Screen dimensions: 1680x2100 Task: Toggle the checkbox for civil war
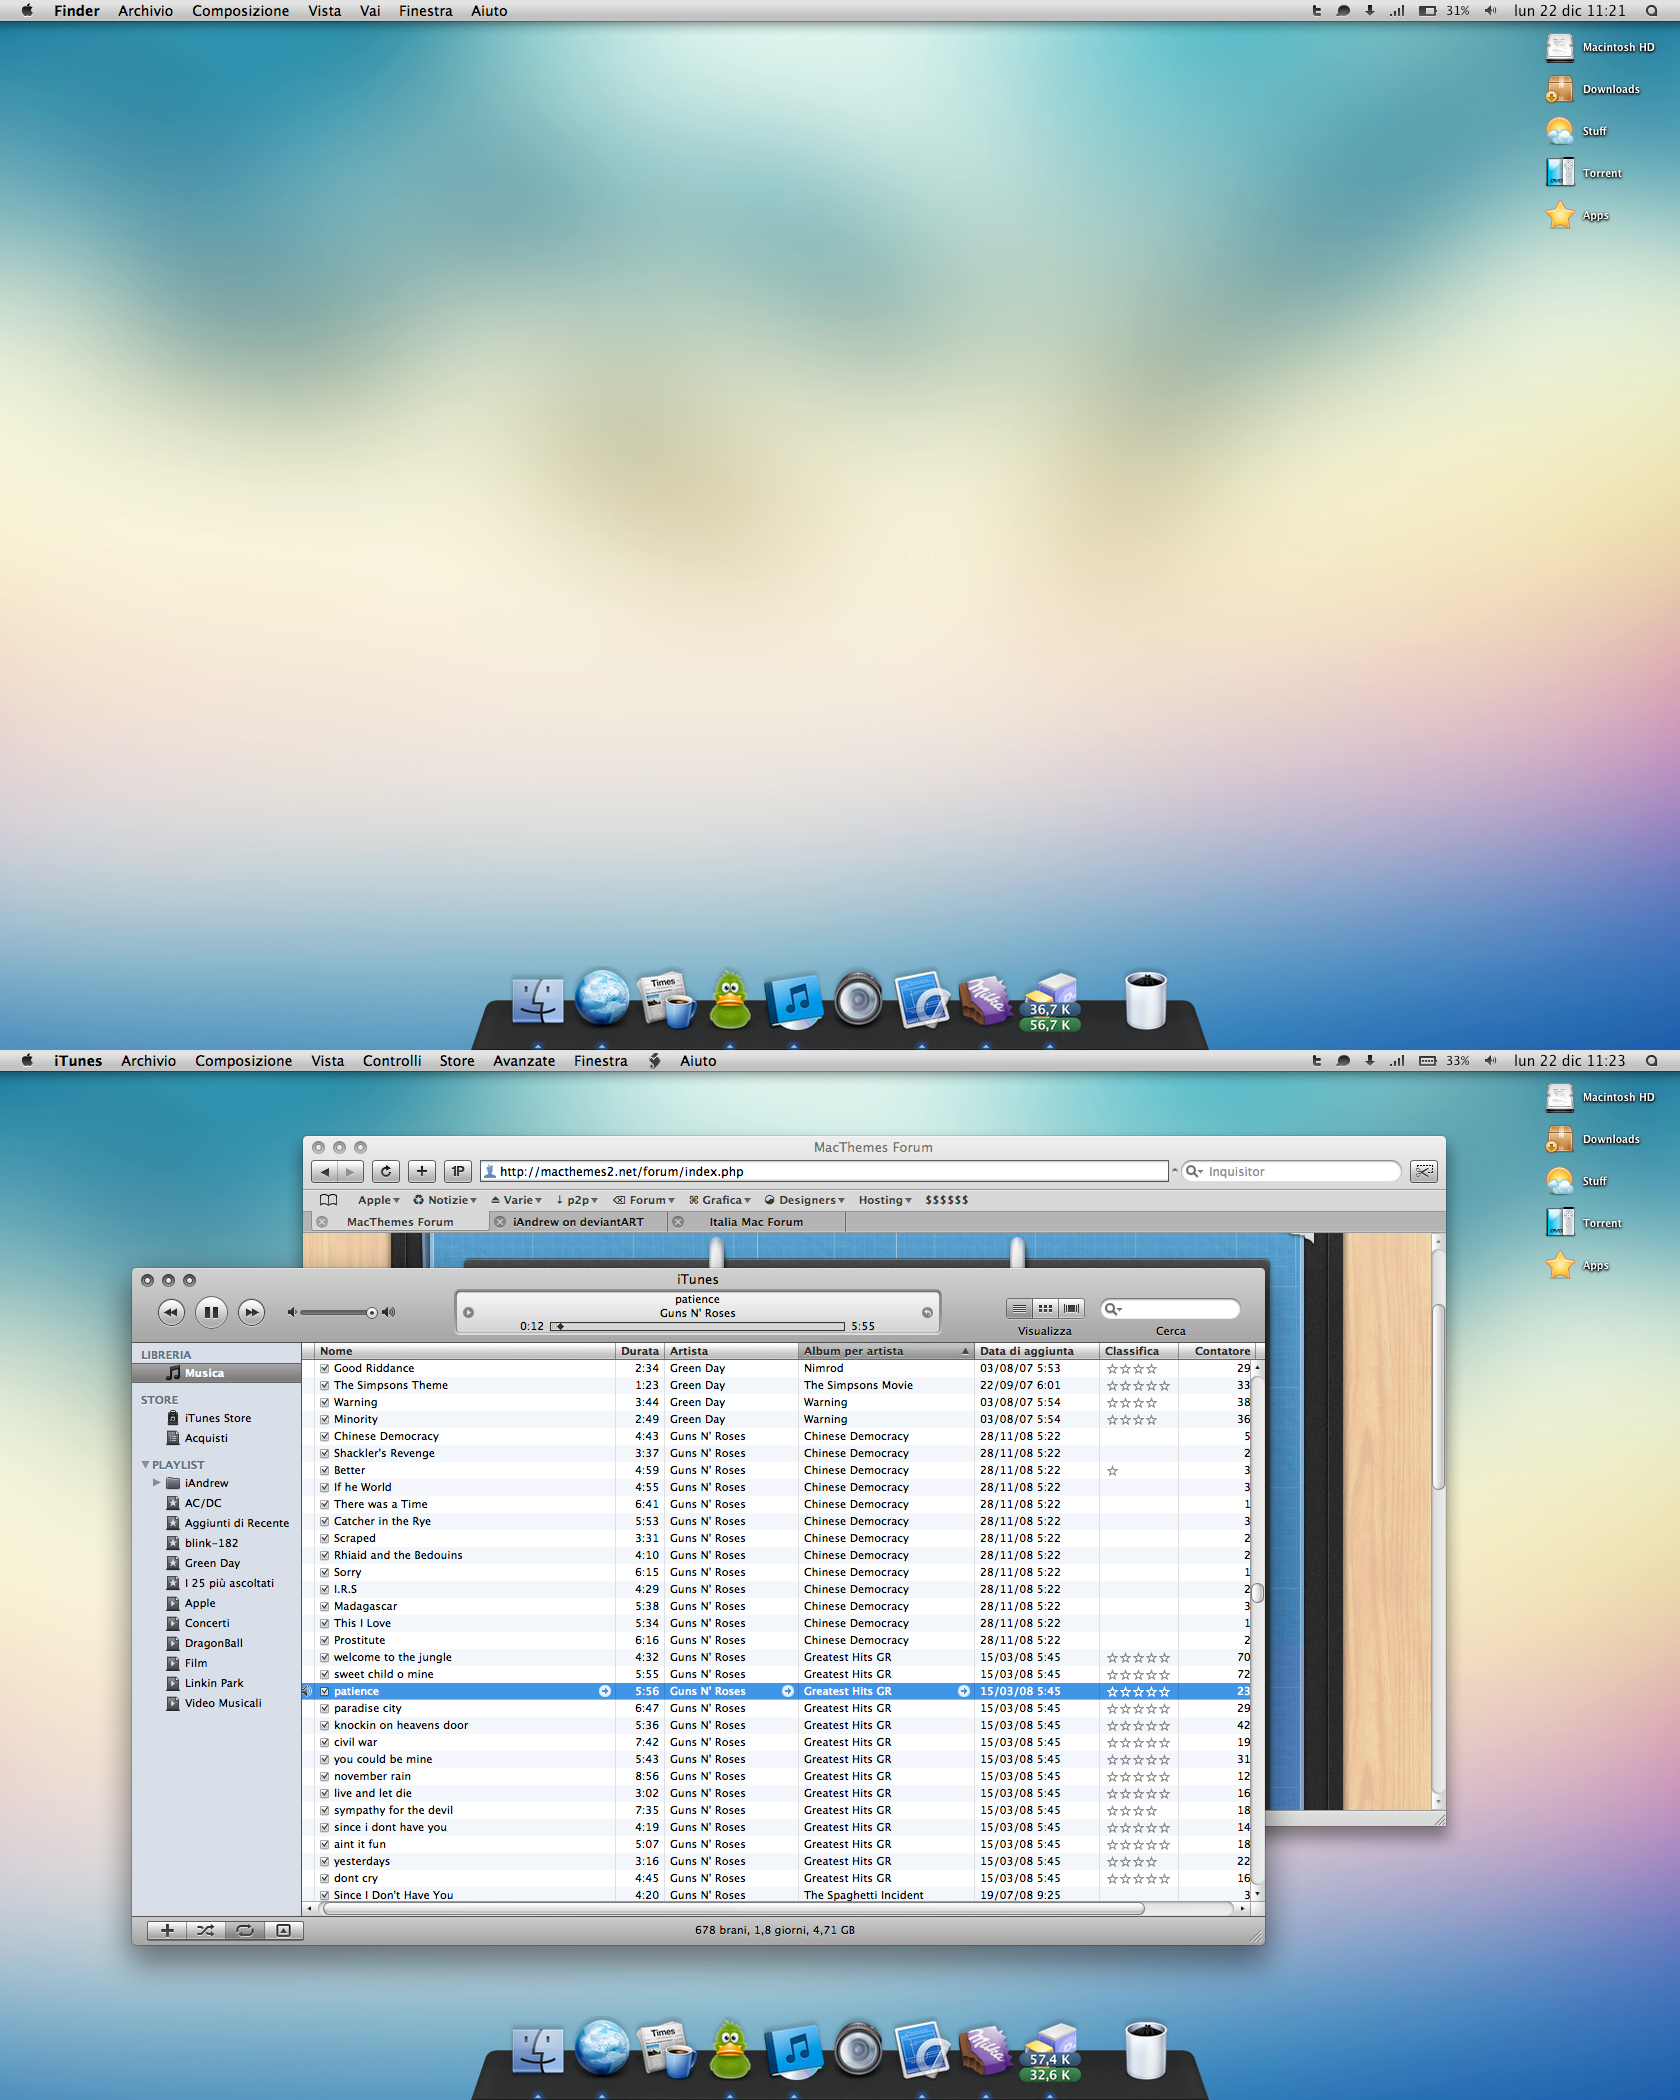tap(325, 1742)
